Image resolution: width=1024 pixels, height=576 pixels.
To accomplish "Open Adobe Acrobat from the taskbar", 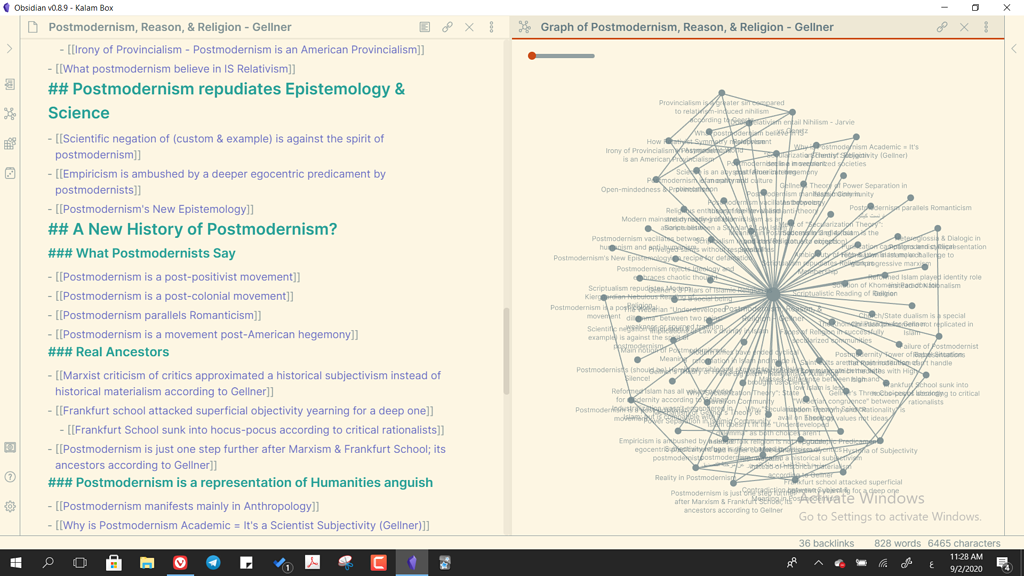I will click(311, 562).
